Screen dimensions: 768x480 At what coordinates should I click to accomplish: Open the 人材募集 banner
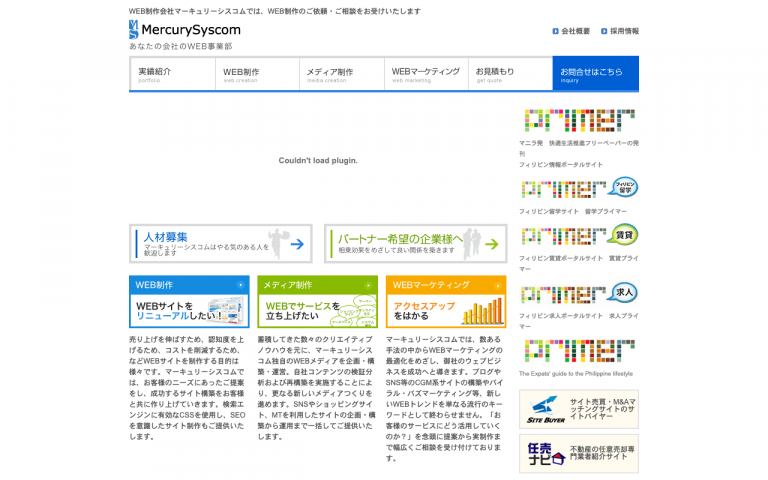click(221, 243)
